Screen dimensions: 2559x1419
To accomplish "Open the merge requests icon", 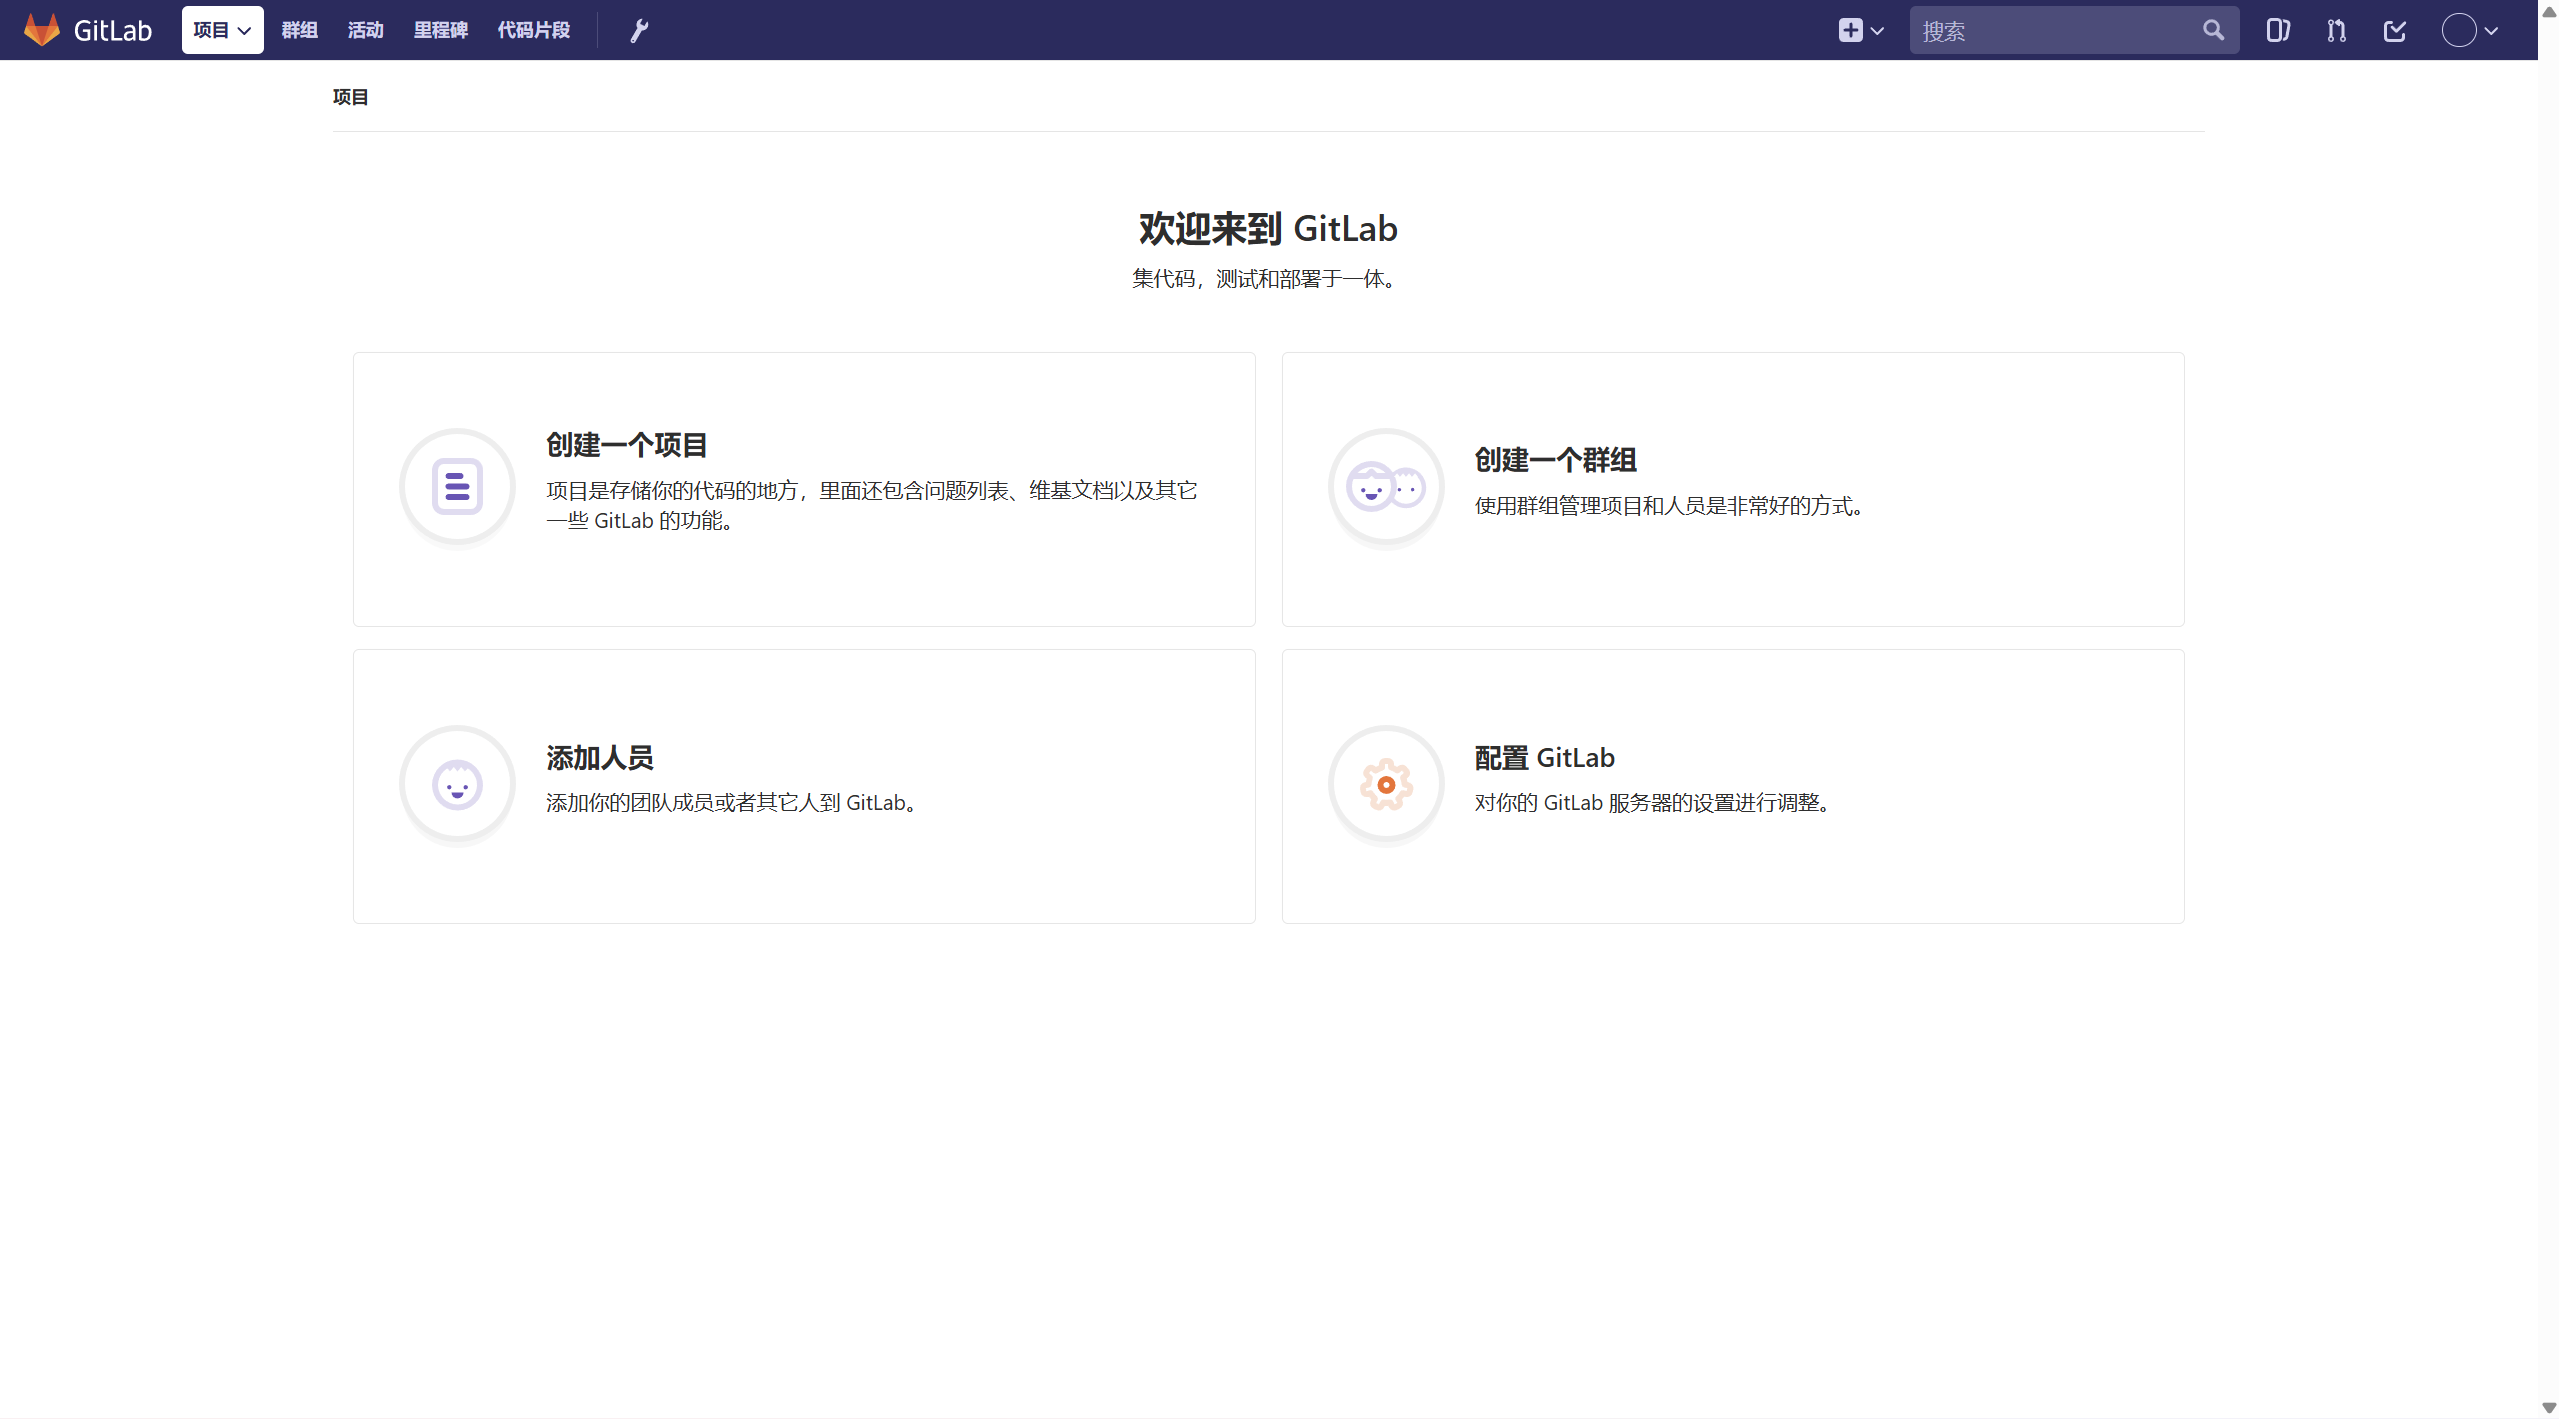I will pos(2336,31).
